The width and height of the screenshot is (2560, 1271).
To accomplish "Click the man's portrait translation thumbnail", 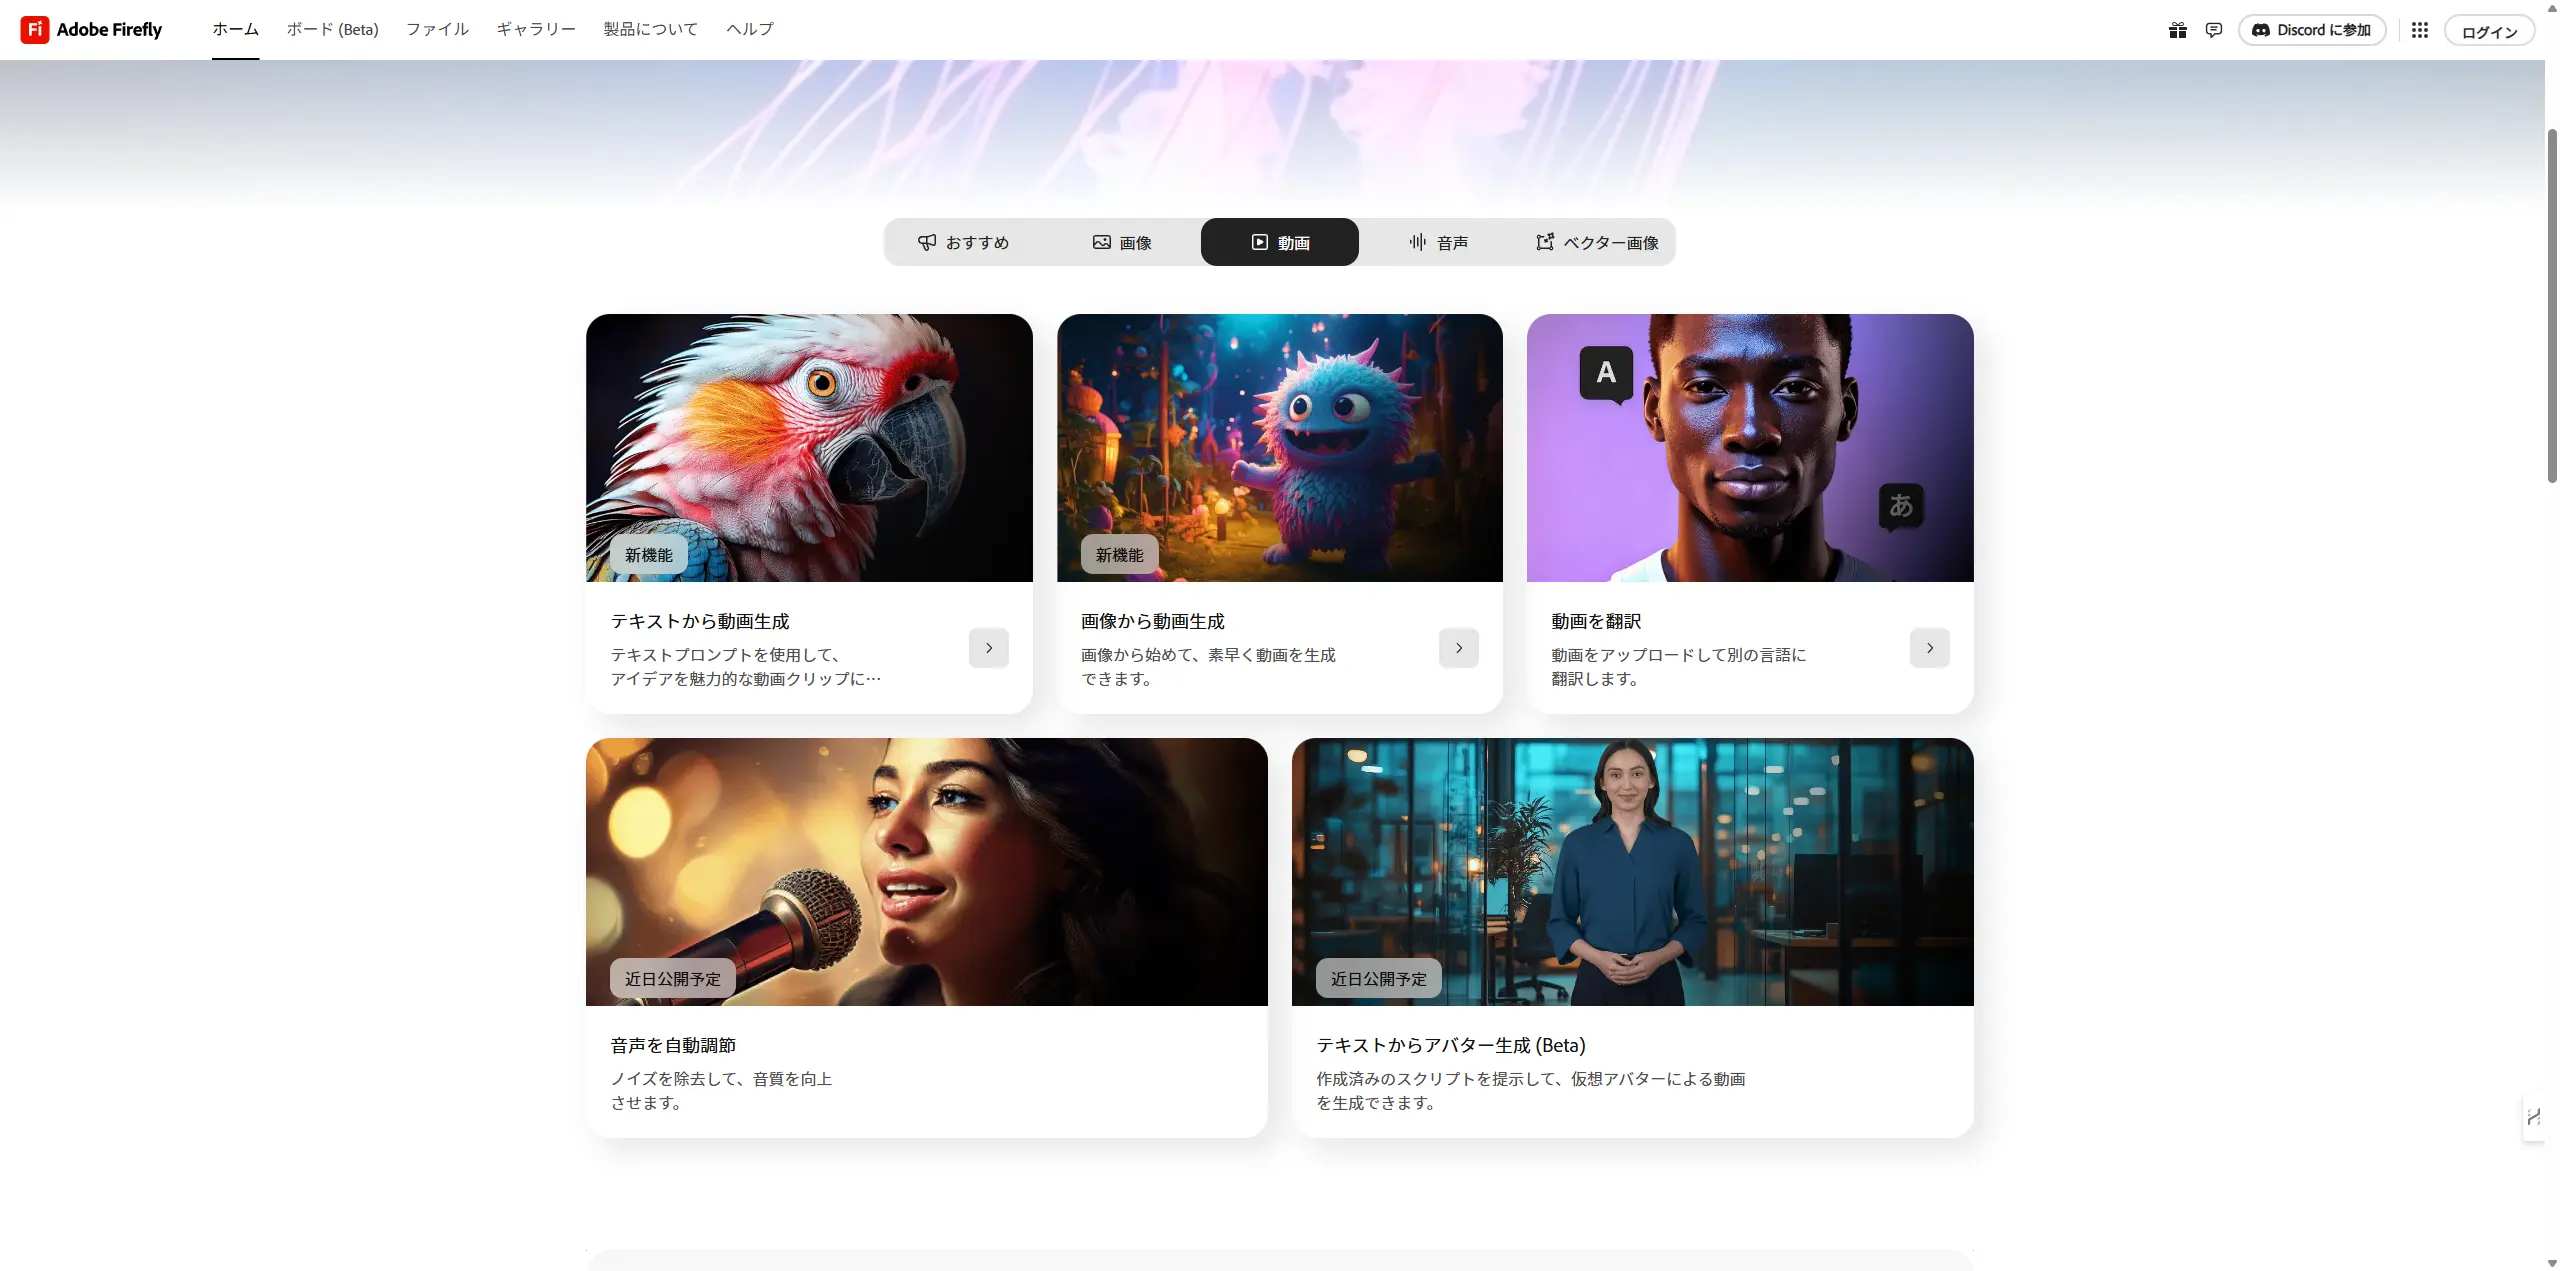I will coord(1750,448).
